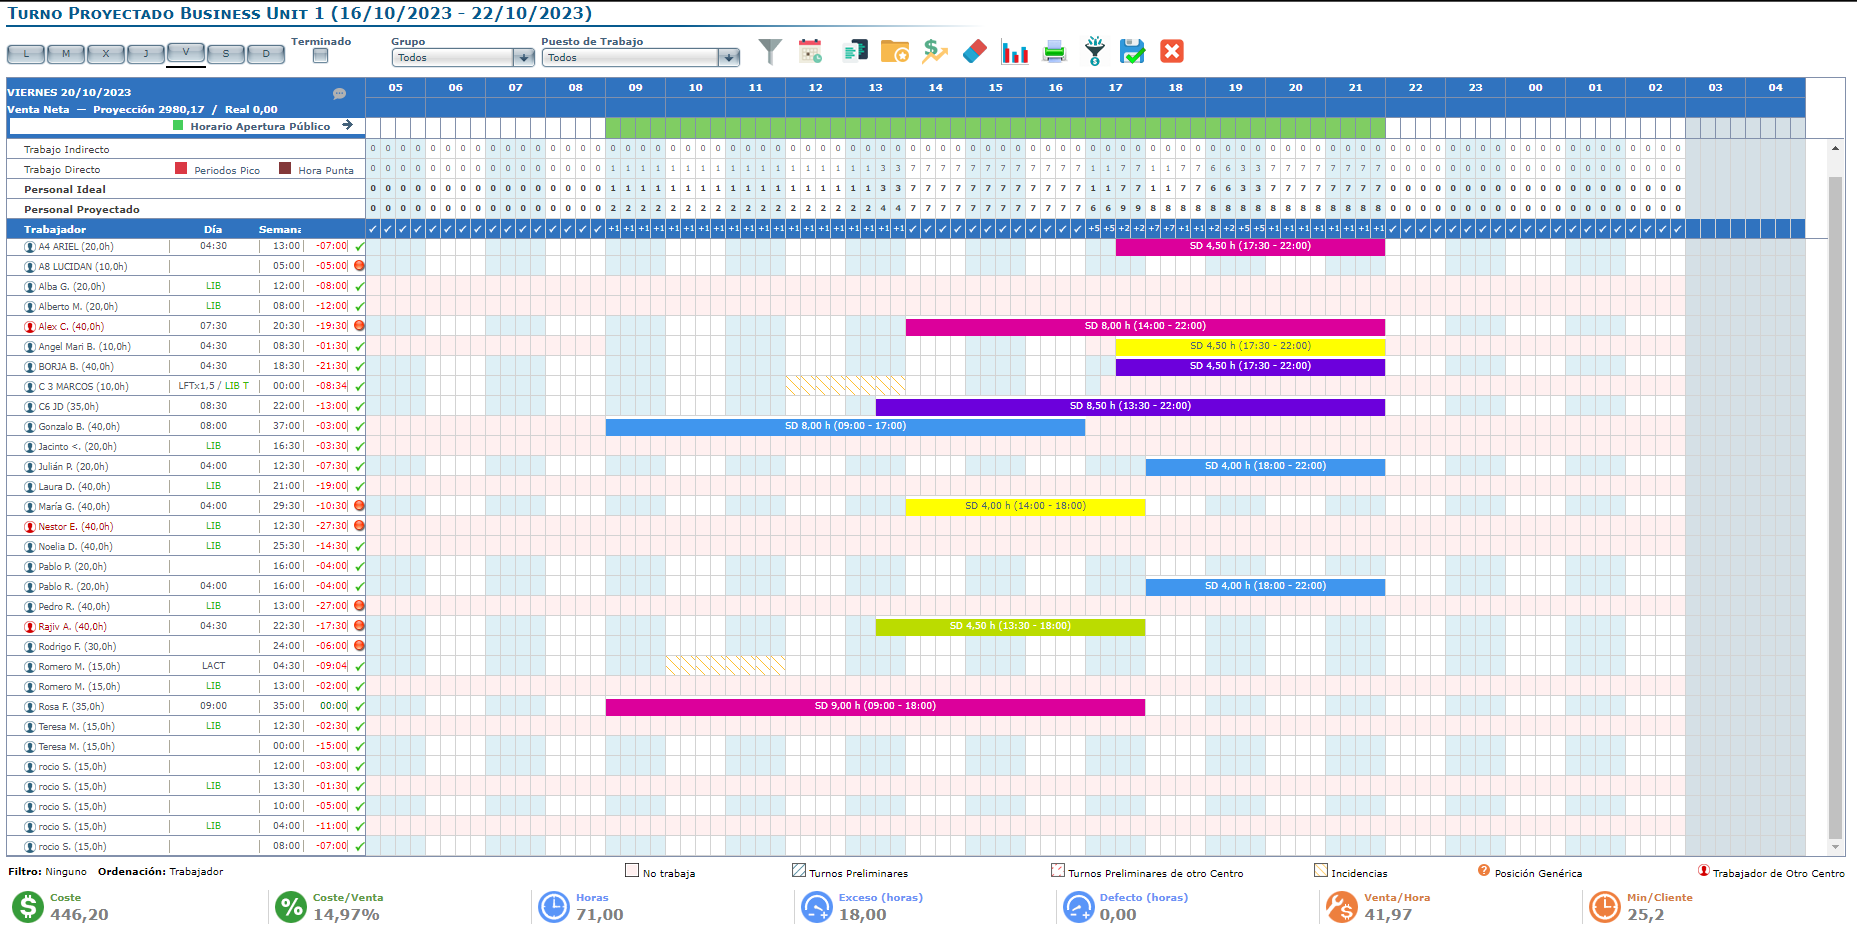The height and width of the screenshot is (941, 1857).
Task: Click the Trabajador column header
Action: point(55,229)
